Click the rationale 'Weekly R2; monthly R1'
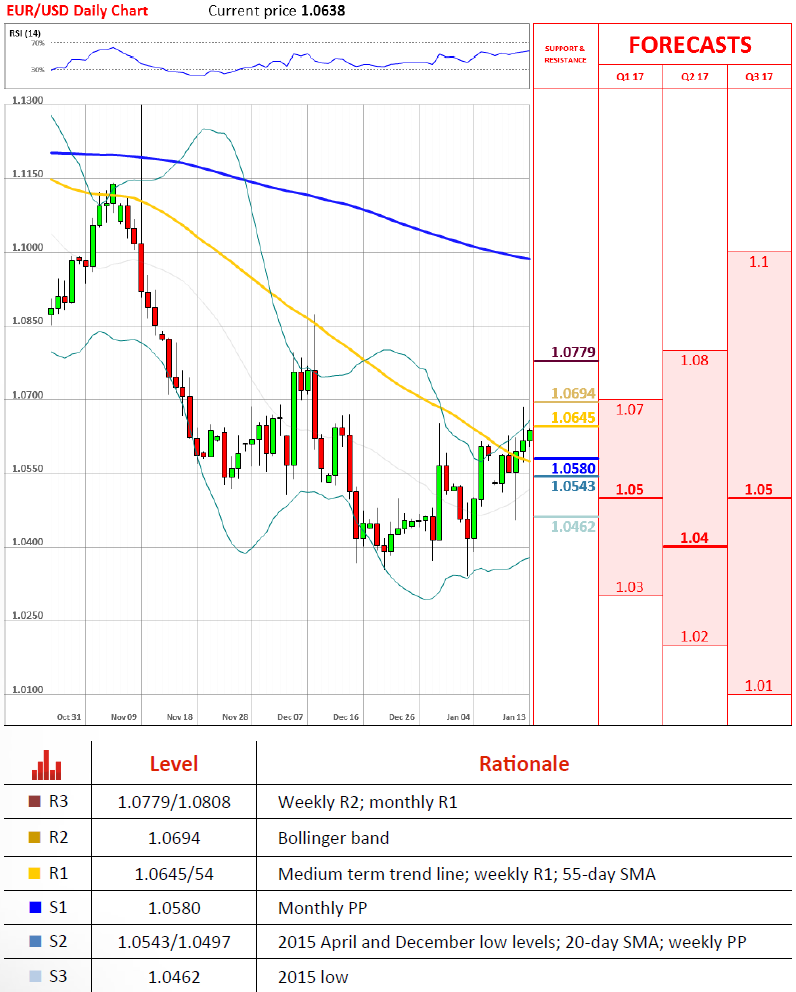 click(x=368, y=802)
